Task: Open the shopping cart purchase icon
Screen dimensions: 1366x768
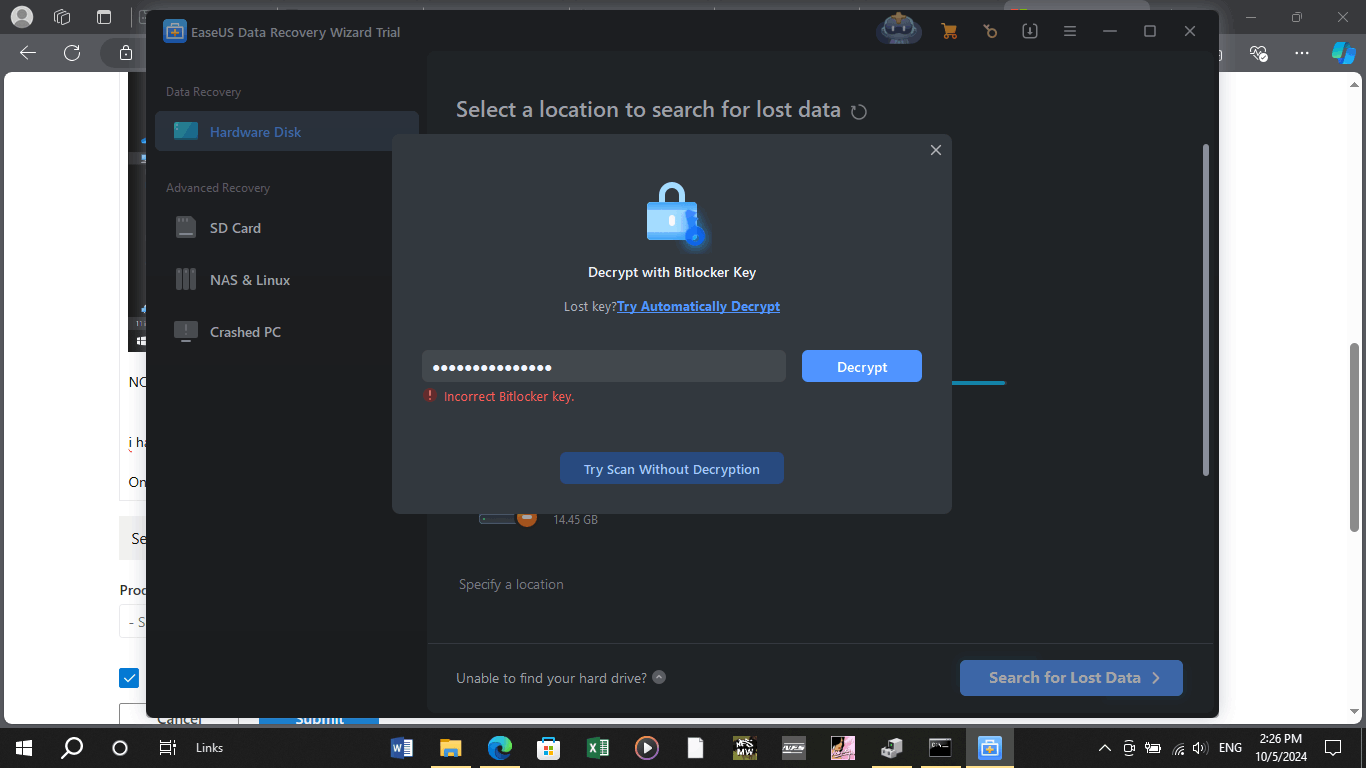Action: pyautogui.click(x=949, y=31)
